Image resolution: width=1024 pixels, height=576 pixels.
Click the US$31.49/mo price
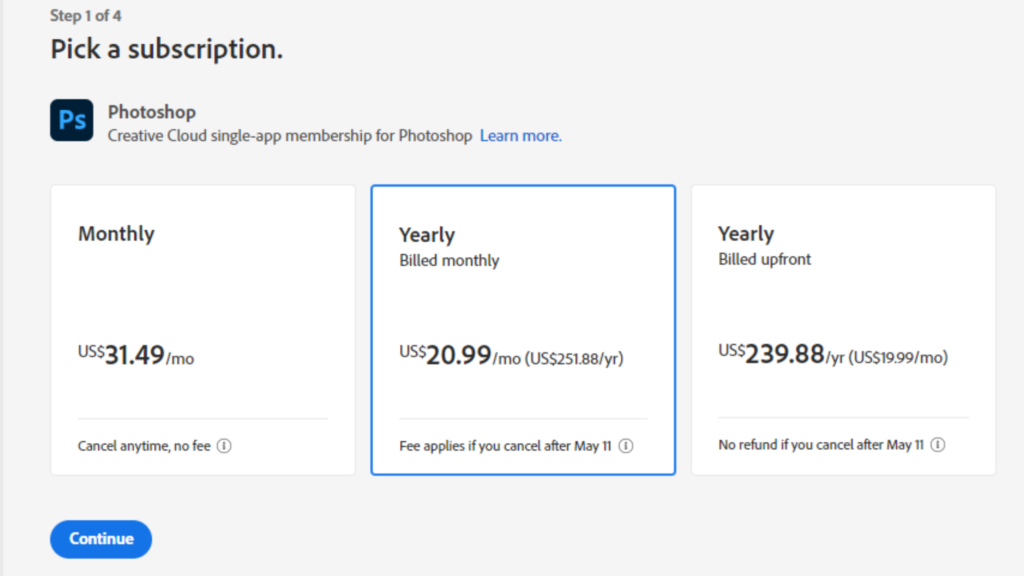tap(136, 355)
